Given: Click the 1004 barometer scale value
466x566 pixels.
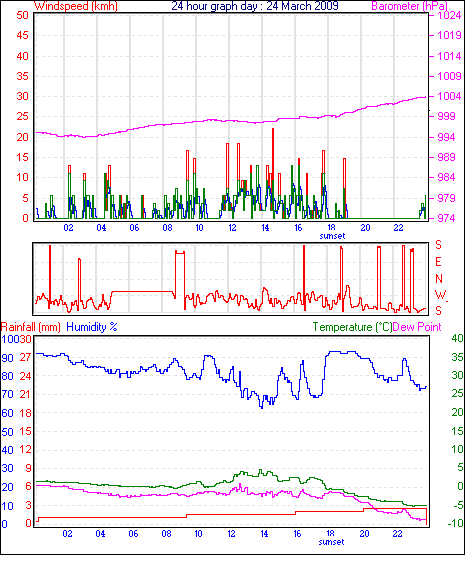Looking at the screenshot, I should point(449,96).
